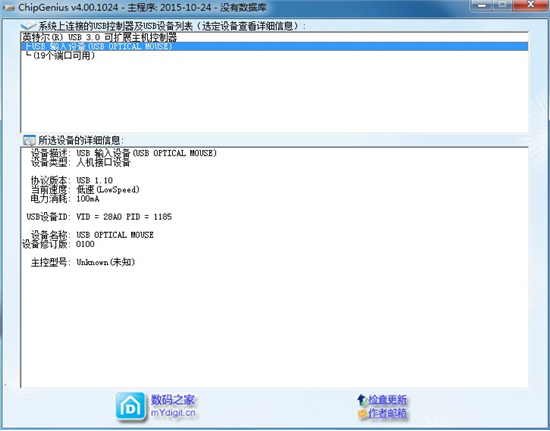Click the device details magnifier icon

point(29,140)
